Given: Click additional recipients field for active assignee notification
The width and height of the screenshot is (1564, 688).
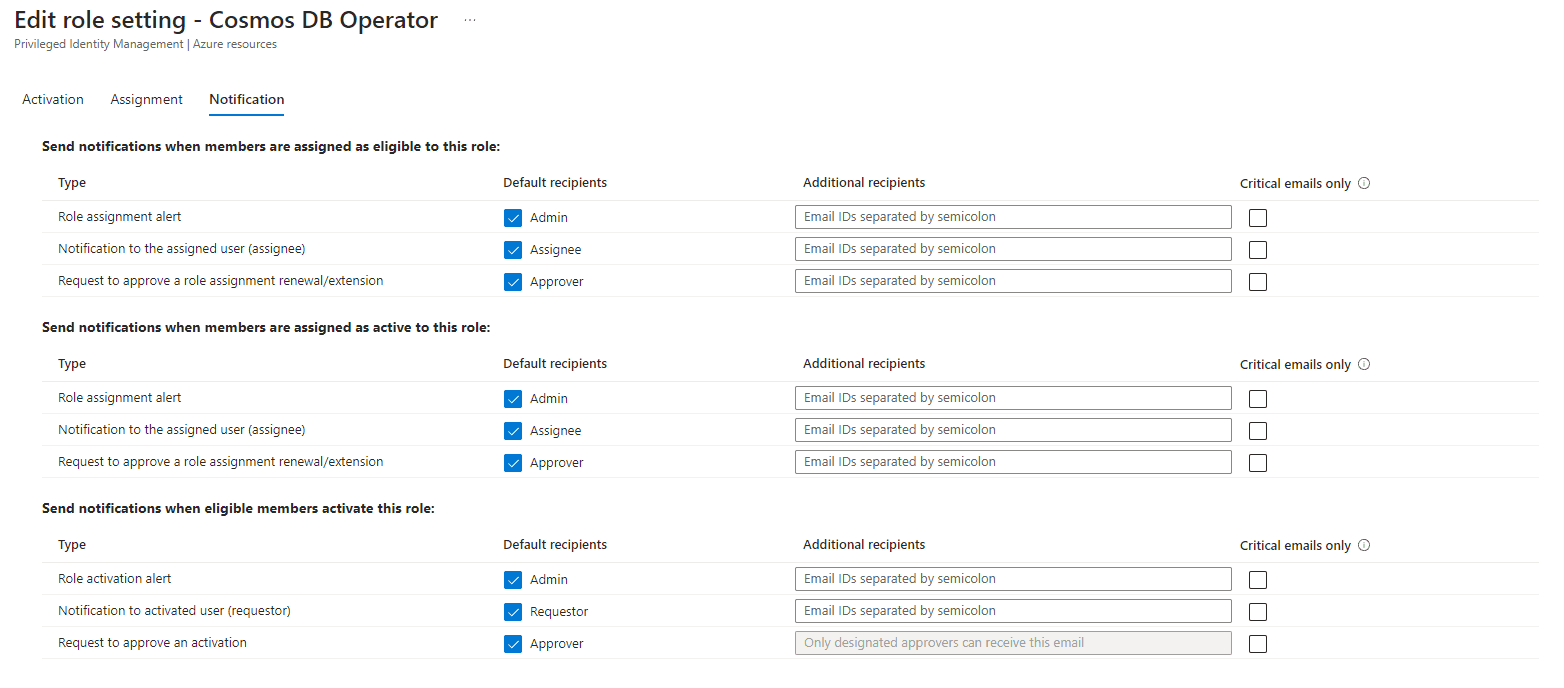Looking at the screenshot, I should point(1013,430).
